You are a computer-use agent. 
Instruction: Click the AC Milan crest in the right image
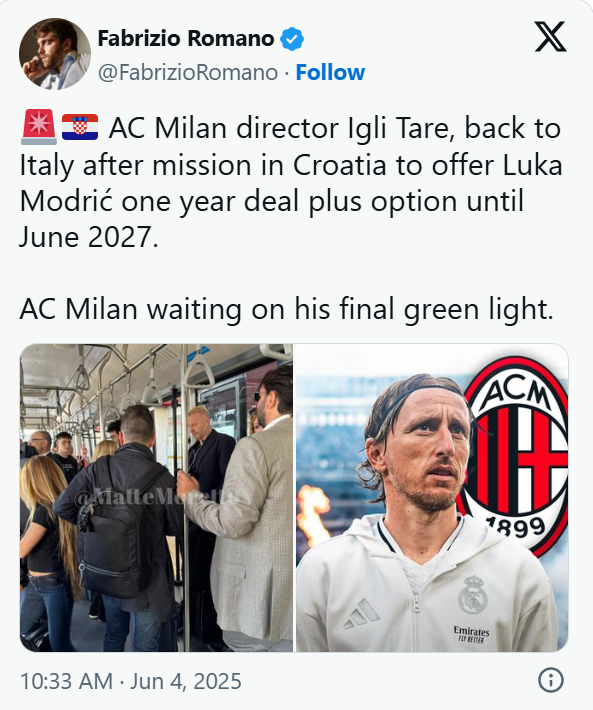click(x=516, y=455)
